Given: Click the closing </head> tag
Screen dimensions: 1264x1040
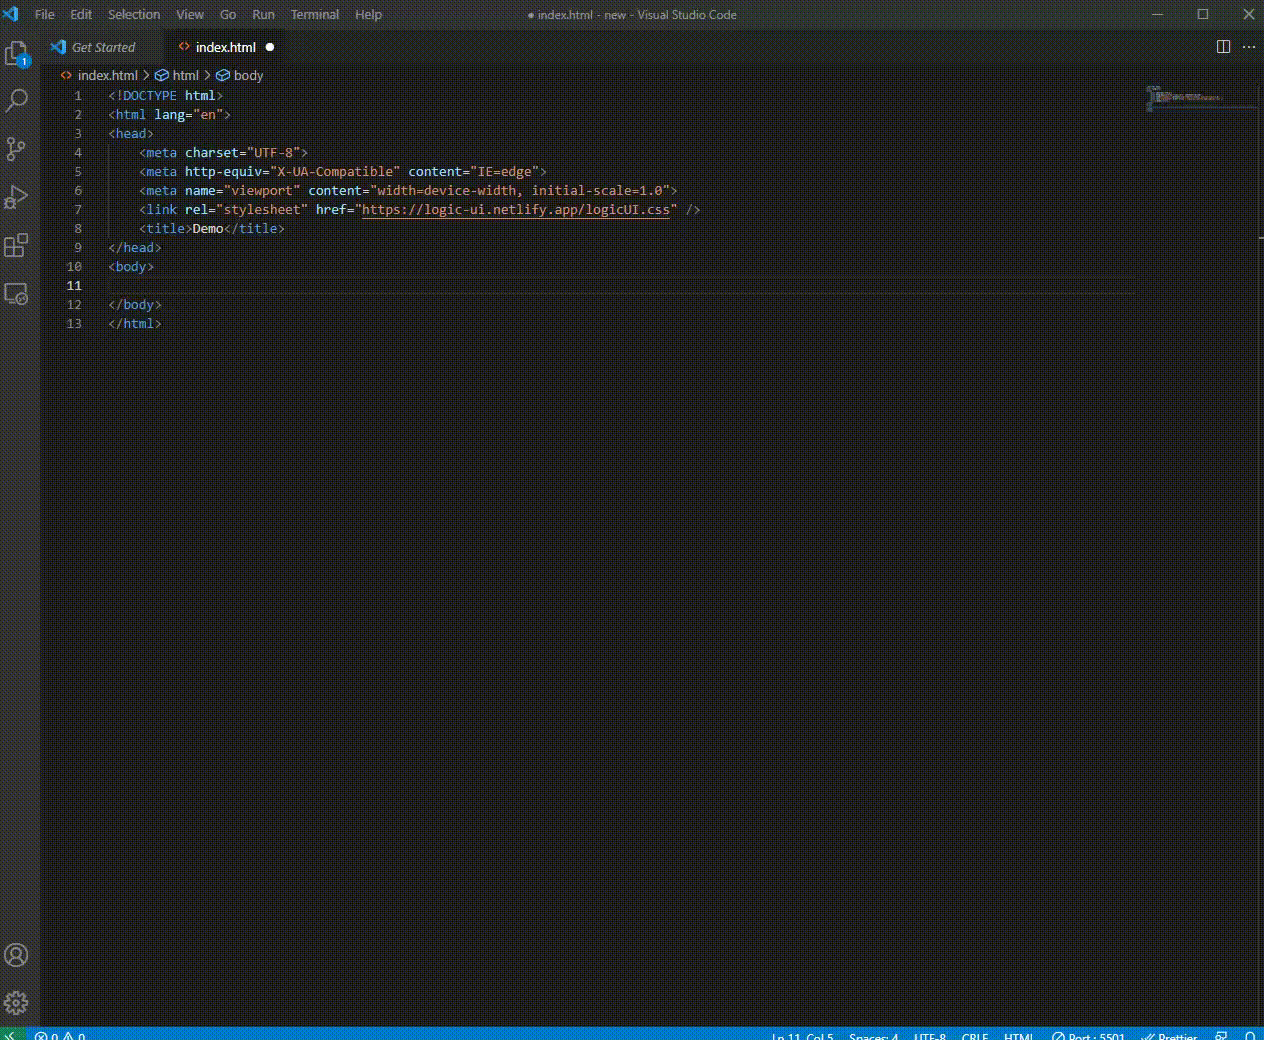Looking at the screenshot, I should point(135,248).
